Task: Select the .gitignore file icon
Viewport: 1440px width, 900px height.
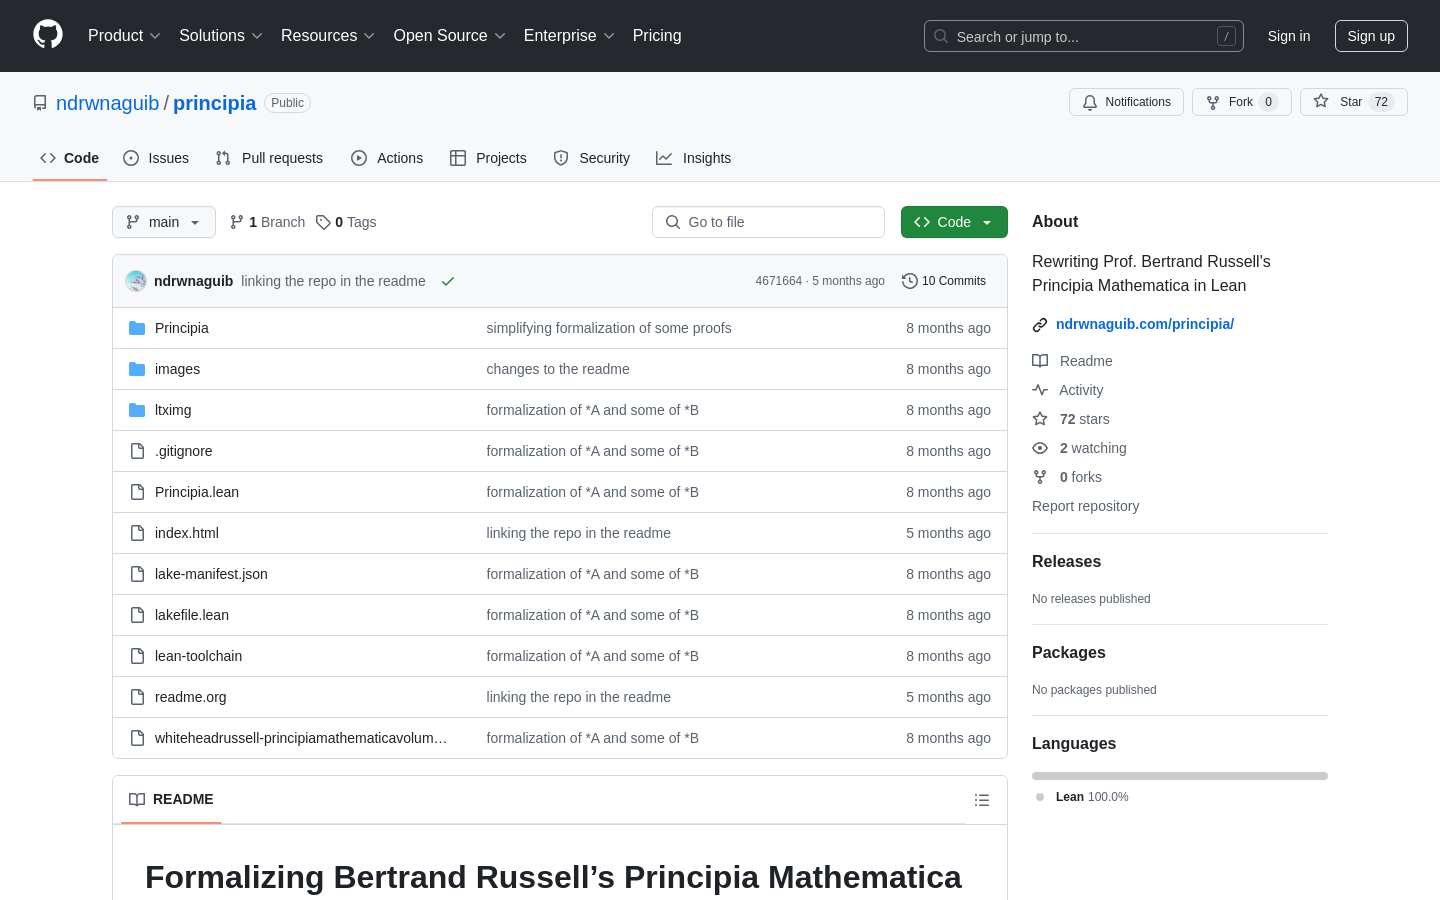Action: [x=137, y=451]
